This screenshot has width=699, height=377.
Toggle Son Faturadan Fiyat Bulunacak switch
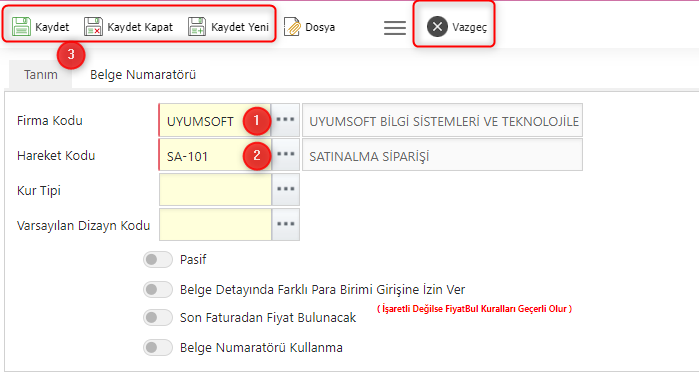pyautogui.click(x=158, y=318)
